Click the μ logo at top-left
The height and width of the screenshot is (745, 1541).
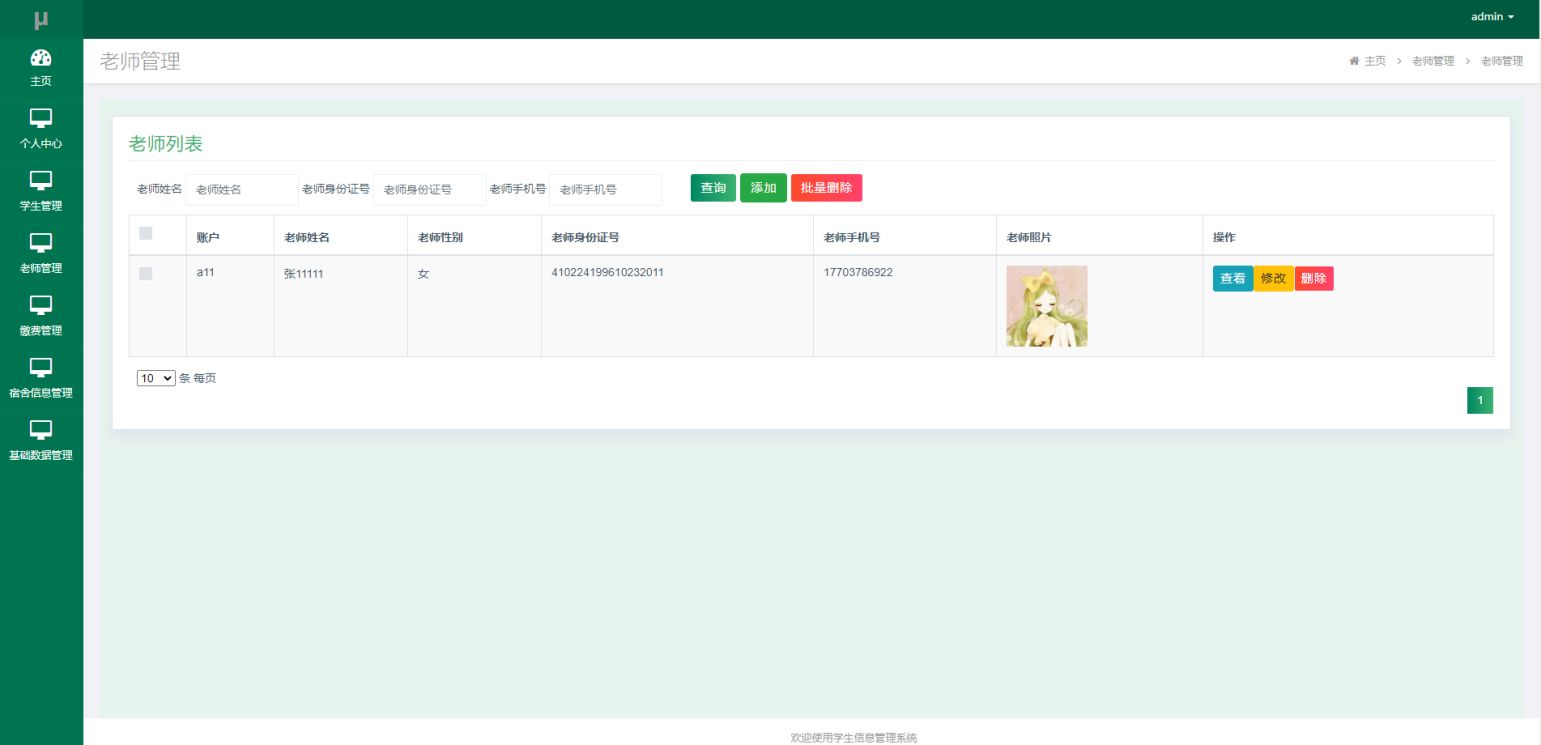tap(41, 19)
